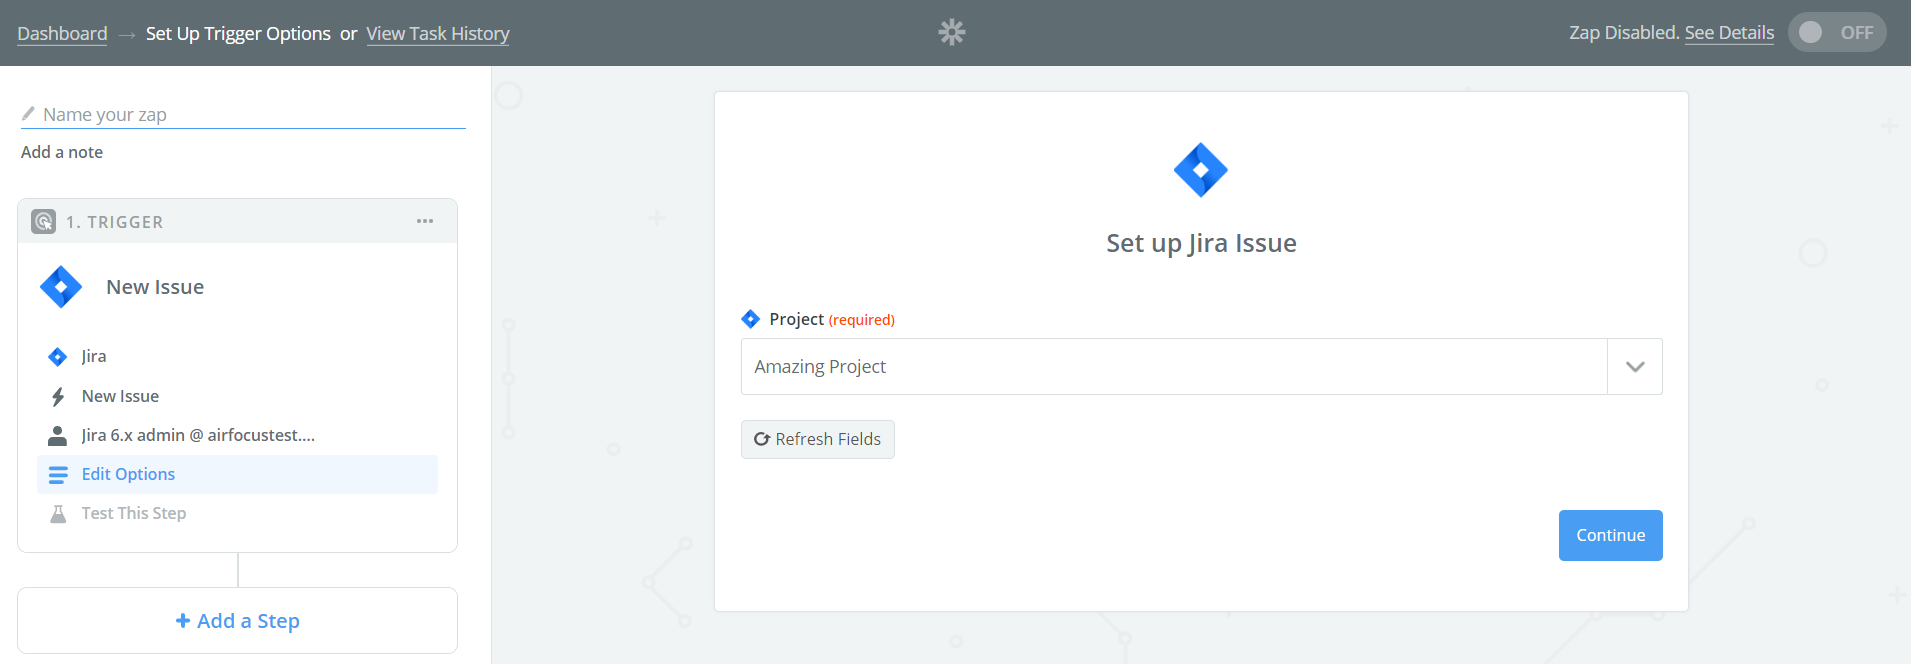Click the lightning bolt icon
Image resolution: width=1911 pixels, height=664 pixels.
click(x=58, y=397)
